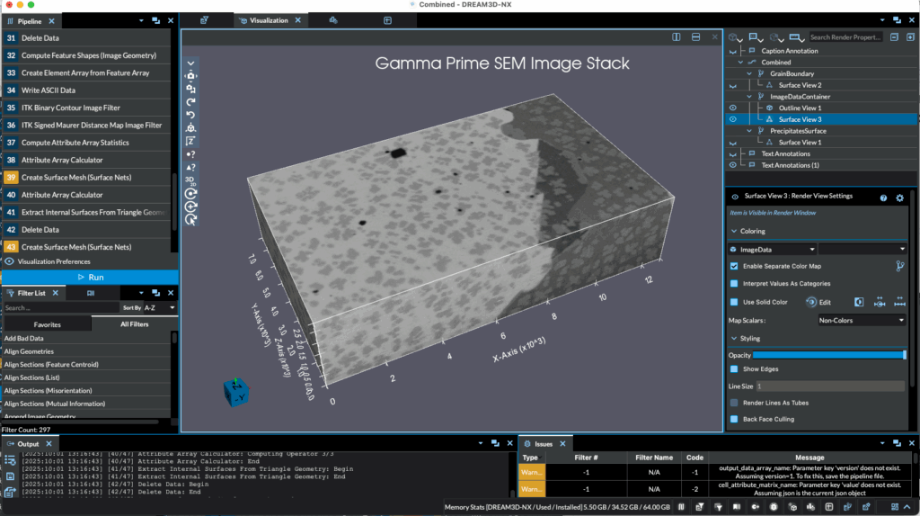Select the point query tool icon
This screenshot has width=920, height=517.
pos(191,154)
